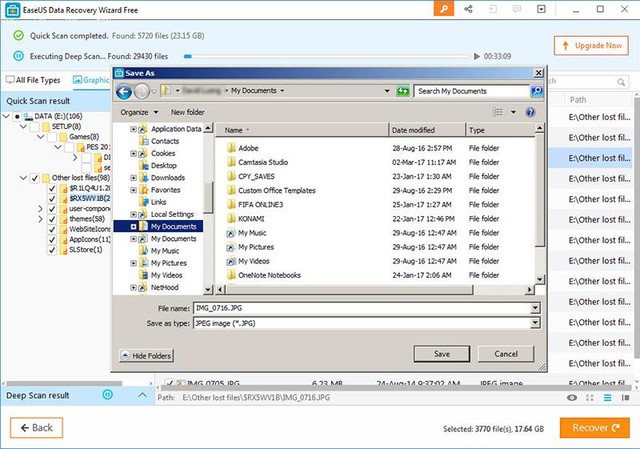This screenshot has width=640, height=449.
Task: Toggle checkbox for SLStore(1)
Action: [x=52, y=250]
